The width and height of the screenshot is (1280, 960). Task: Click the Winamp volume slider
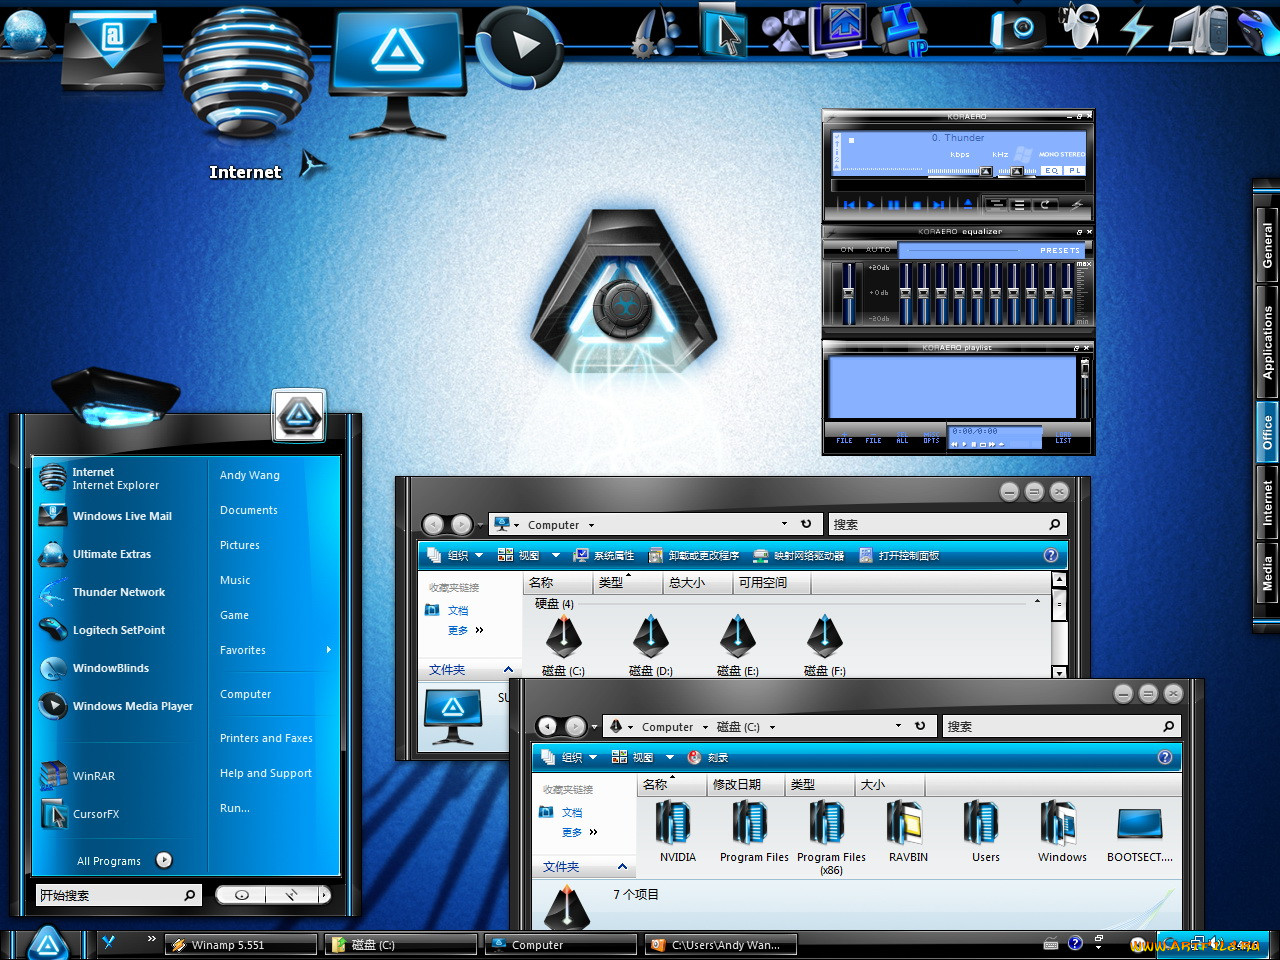pyautogui.click(x=960, y=172)
